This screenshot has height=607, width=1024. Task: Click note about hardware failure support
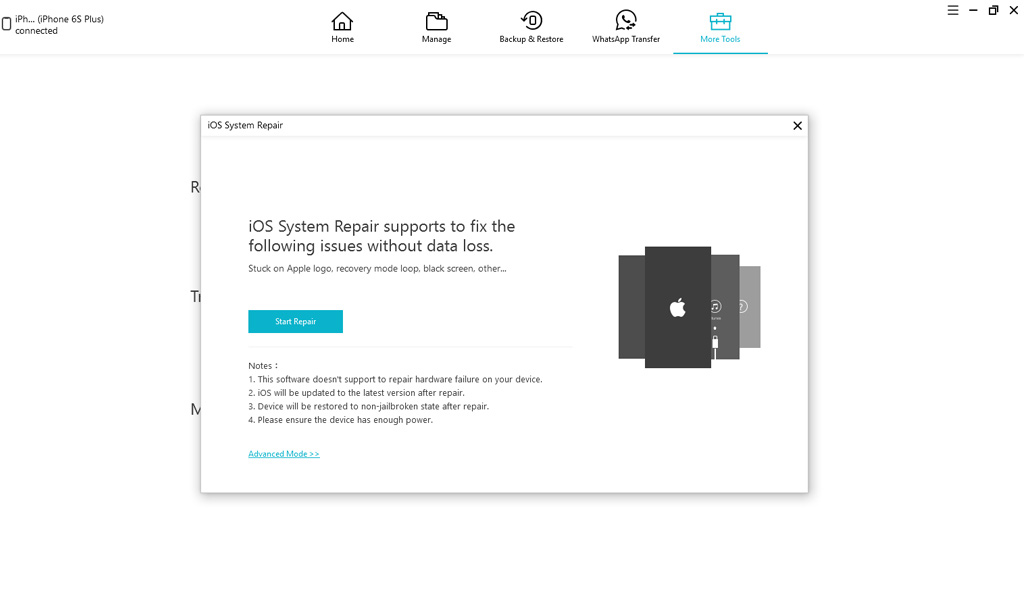coord(395,380)
